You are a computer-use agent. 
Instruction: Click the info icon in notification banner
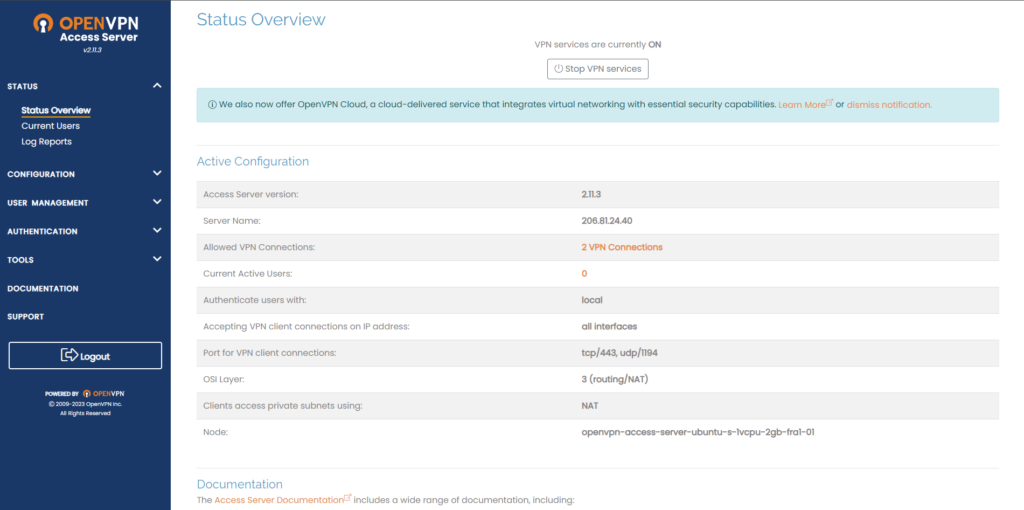[x=212, y=105]
